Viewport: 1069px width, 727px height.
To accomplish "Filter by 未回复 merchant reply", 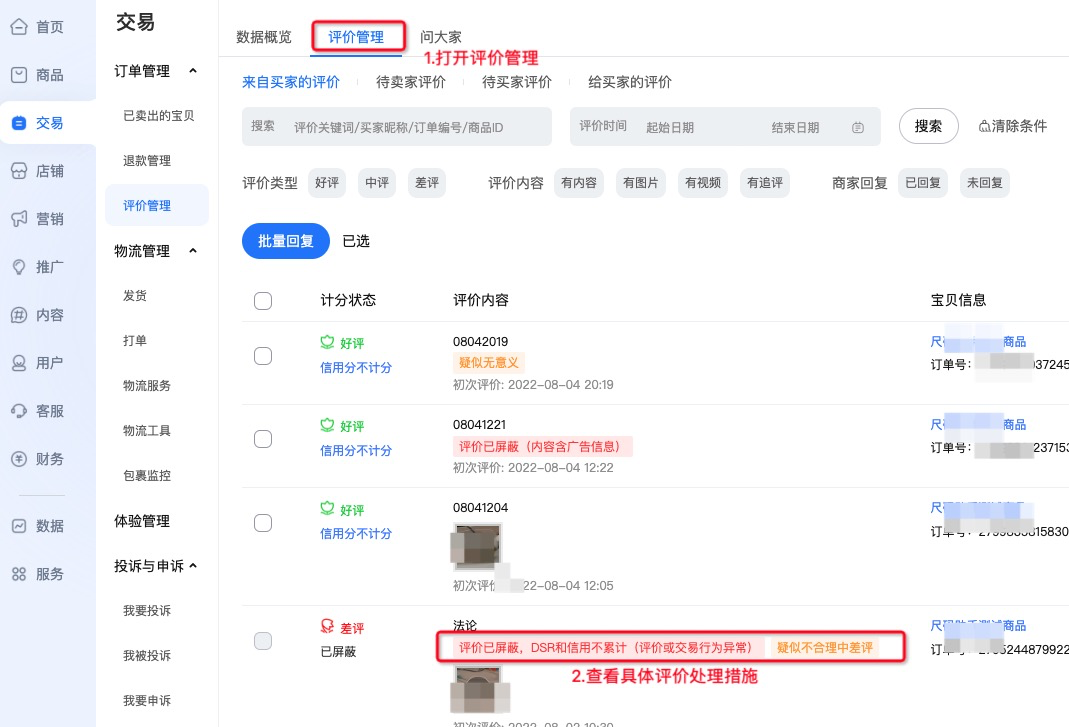I will [985, 183].
